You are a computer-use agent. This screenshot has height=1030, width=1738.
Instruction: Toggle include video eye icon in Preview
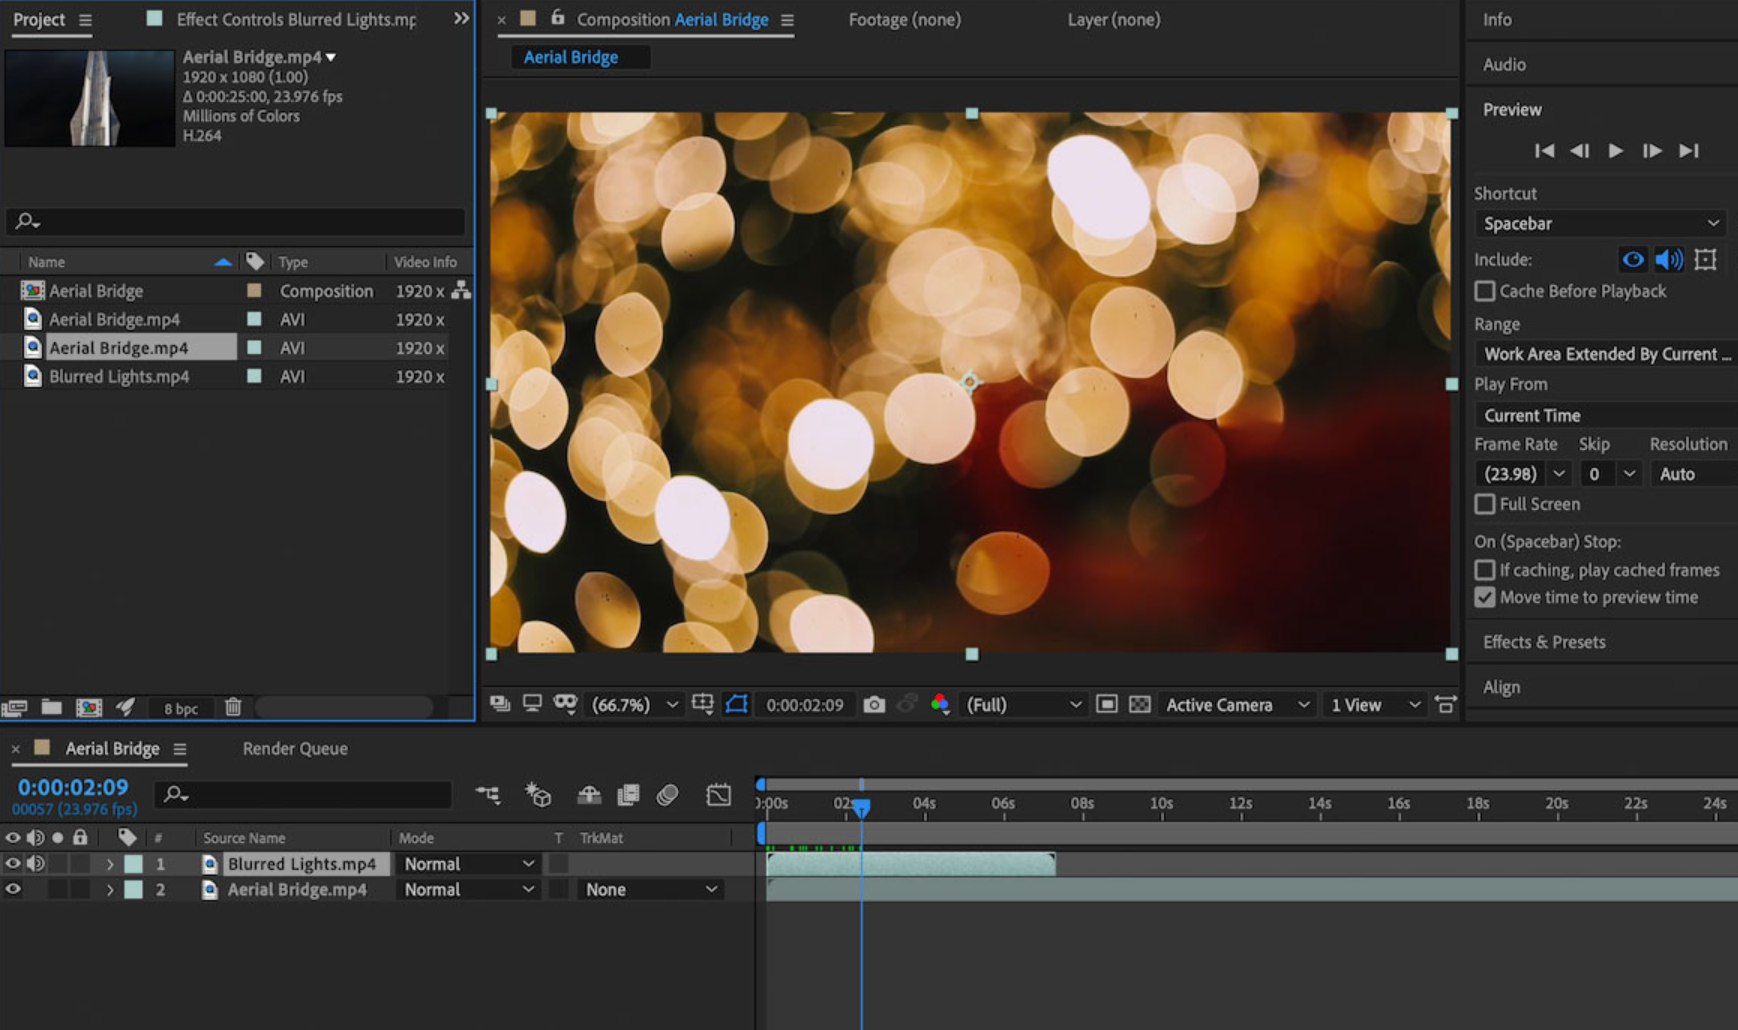coord(1633,260)
